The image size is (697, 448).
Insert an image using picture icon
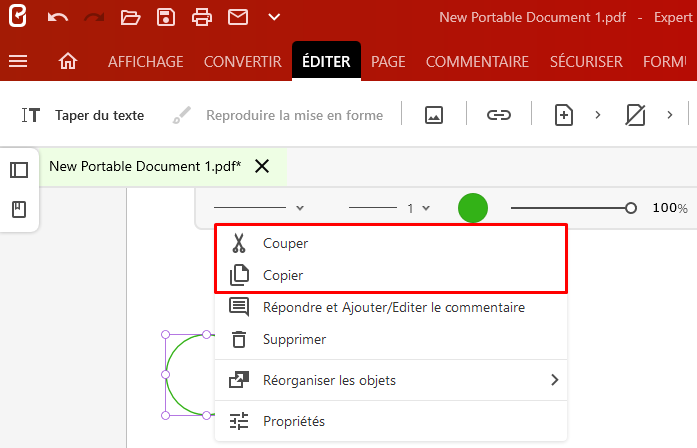(434, 115)
